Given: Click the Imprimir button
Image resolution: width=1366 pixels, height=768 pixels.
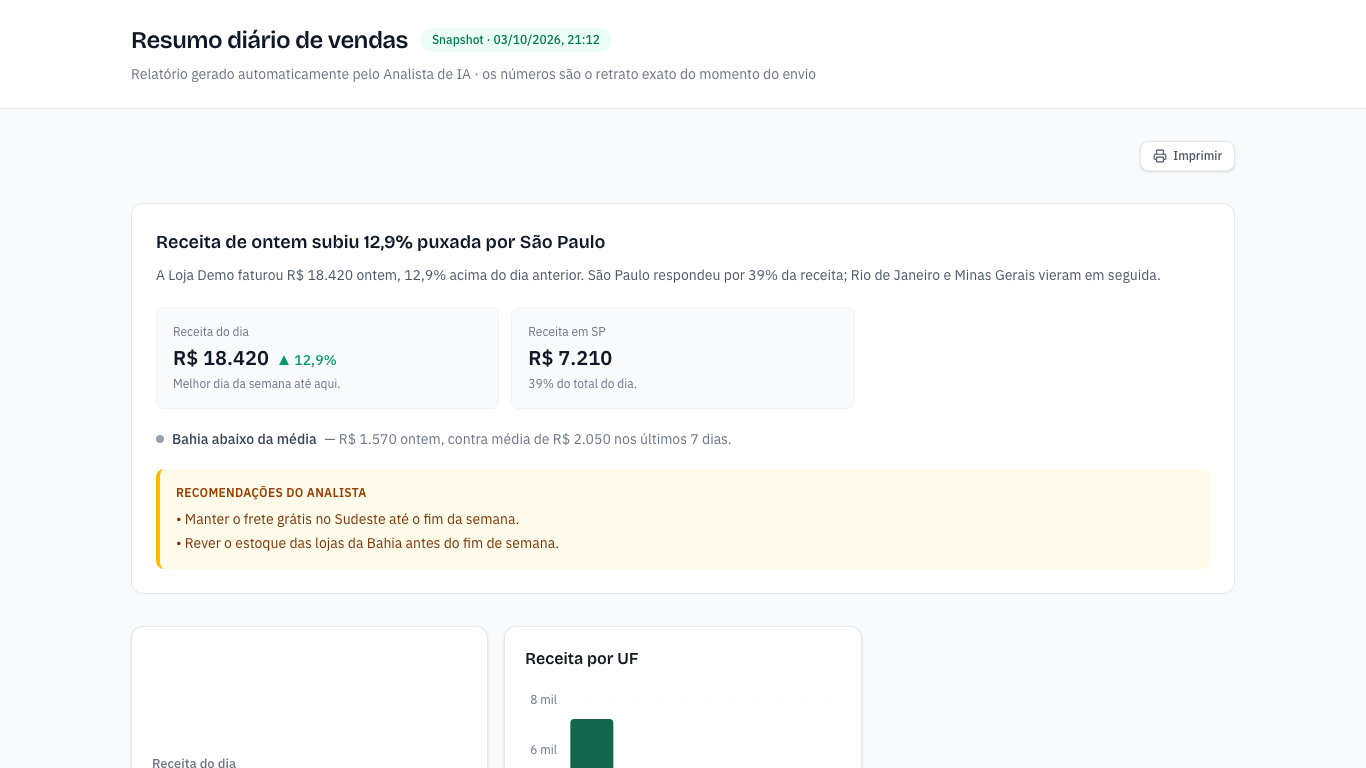Looking at the screenshot, I should pos(1187,156).
